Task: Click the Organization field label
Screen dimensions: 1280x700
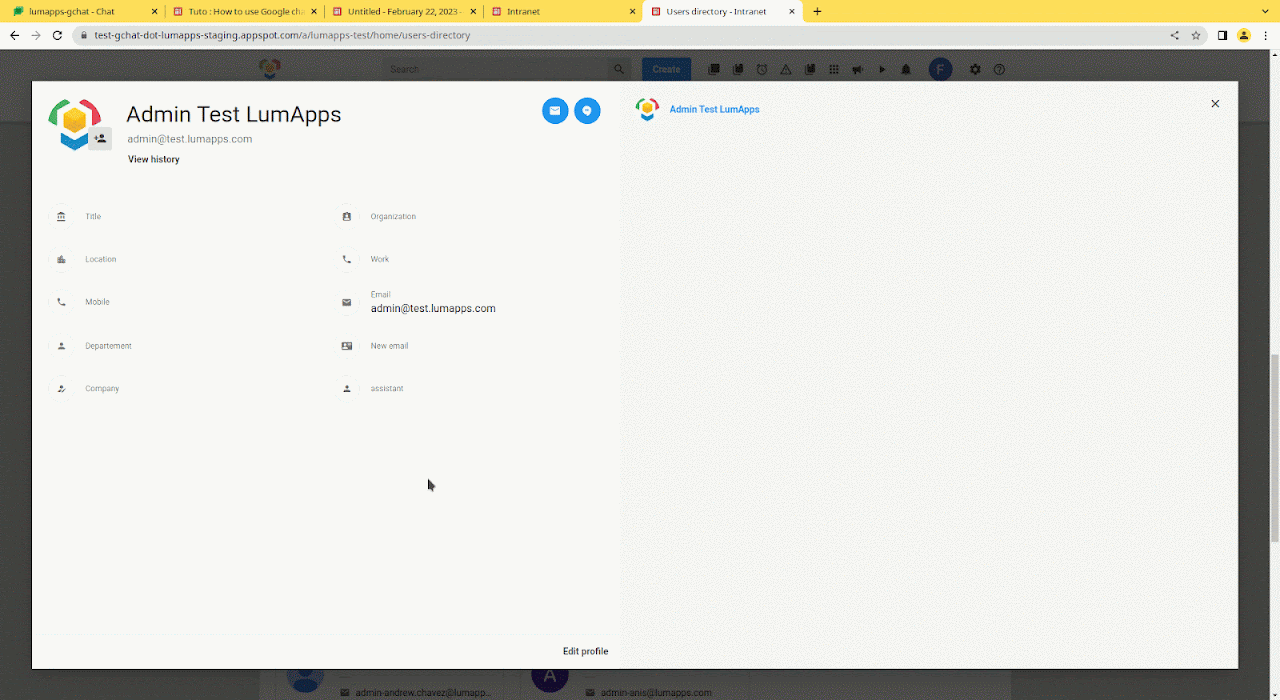Action: (x=393, y=216)
